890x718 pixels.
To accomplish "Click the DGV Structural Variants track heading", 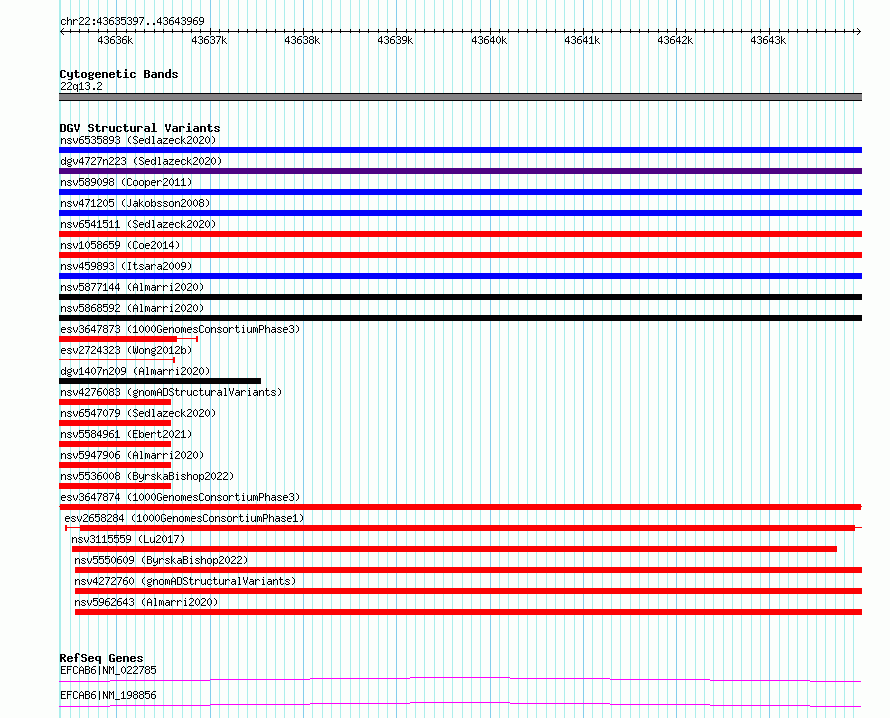I will (x=140, y=128).
